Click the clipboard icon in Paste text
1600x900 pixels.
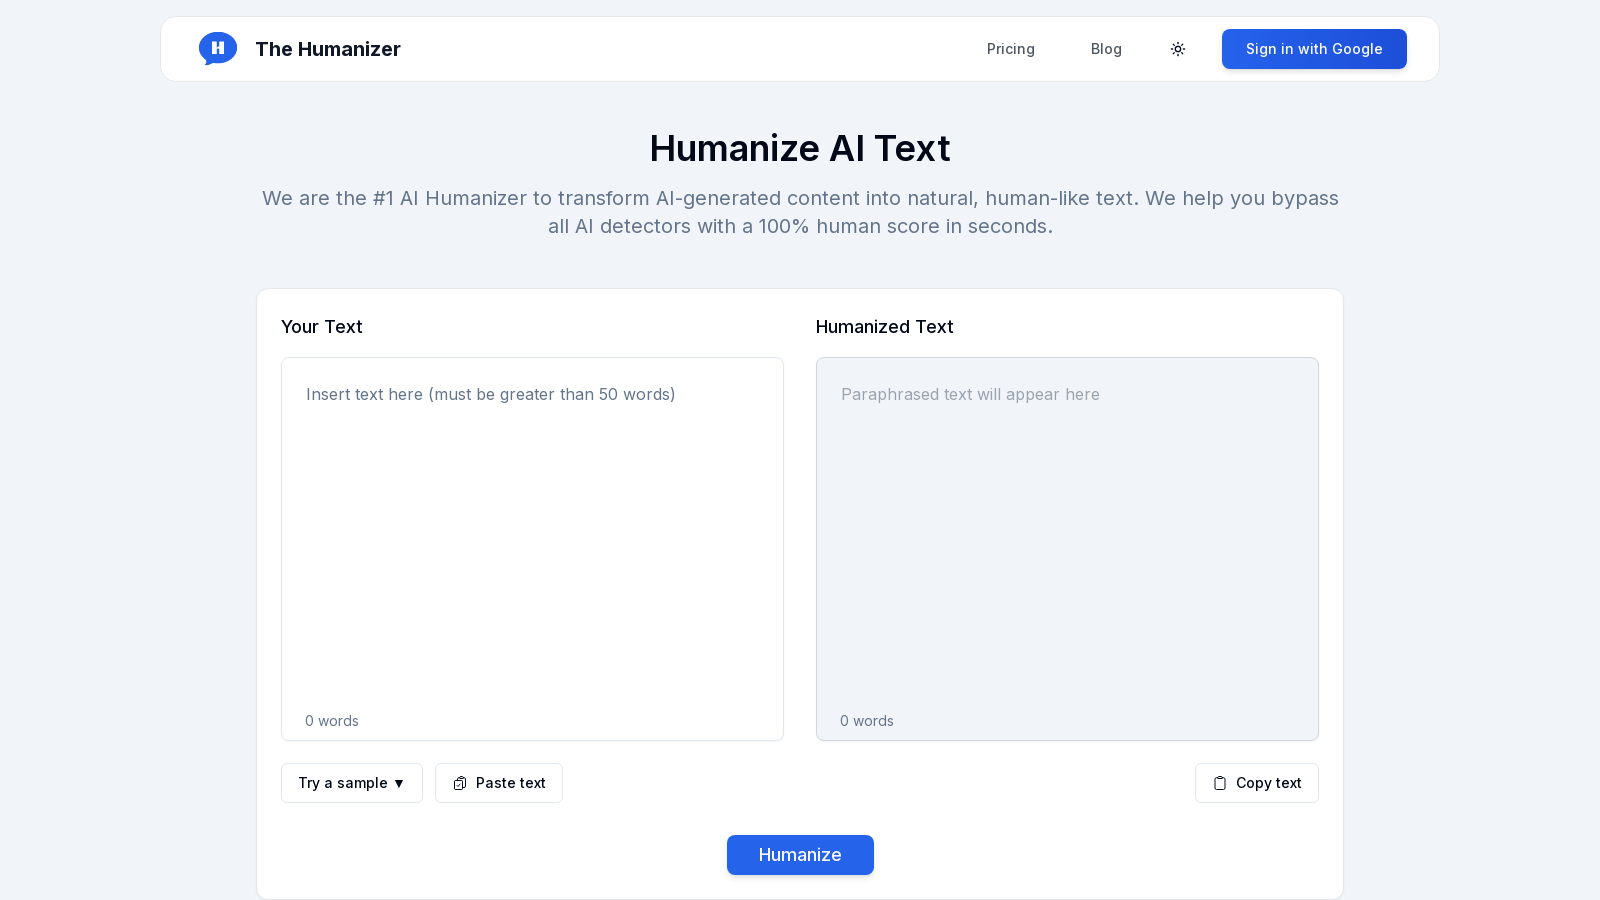tap(460, 783)
